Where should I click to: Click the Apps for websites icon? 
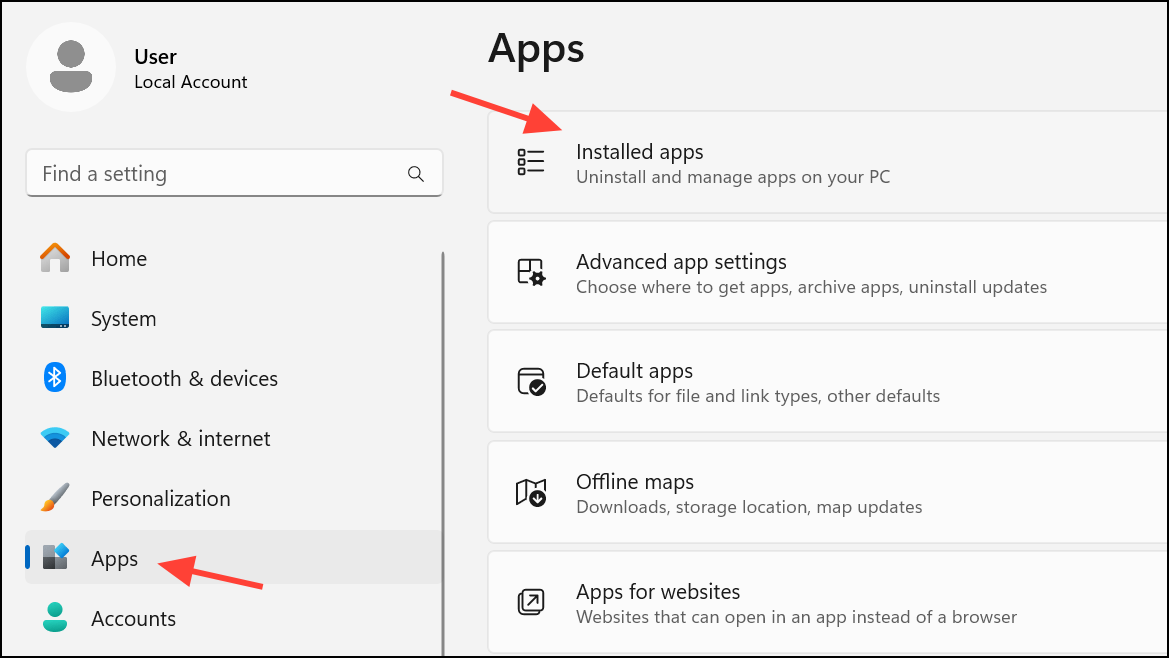(x=531, y=602)
